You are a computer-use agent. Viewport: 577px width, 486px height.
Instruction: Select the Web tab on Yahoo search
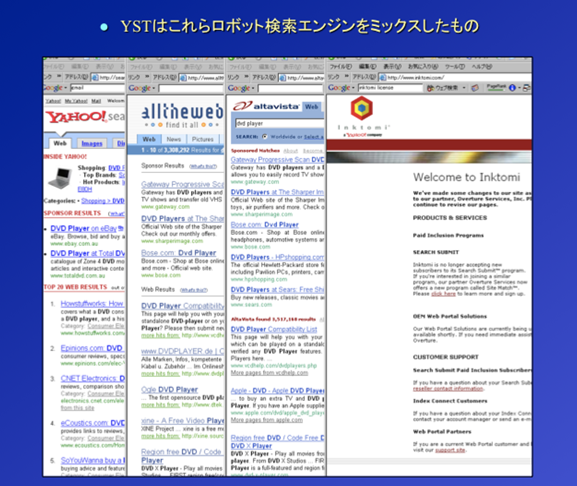[60, 143]
